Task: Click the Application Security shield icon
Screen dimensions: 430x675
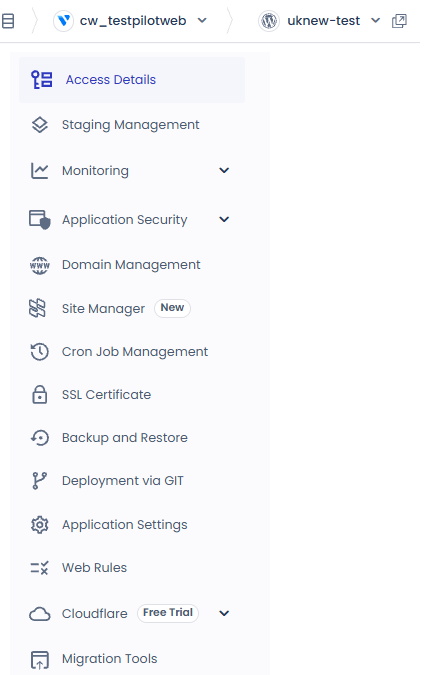Action: [40, 220]
